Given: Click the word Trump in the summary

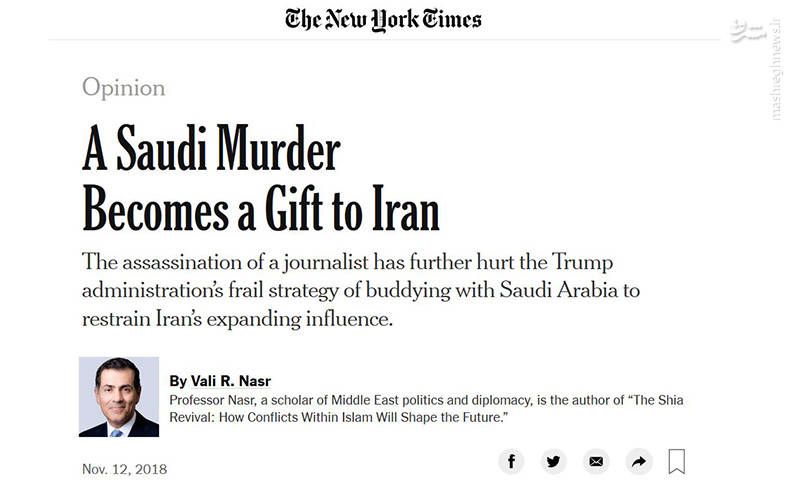Looking at the screenshot, I should (582, 262).
